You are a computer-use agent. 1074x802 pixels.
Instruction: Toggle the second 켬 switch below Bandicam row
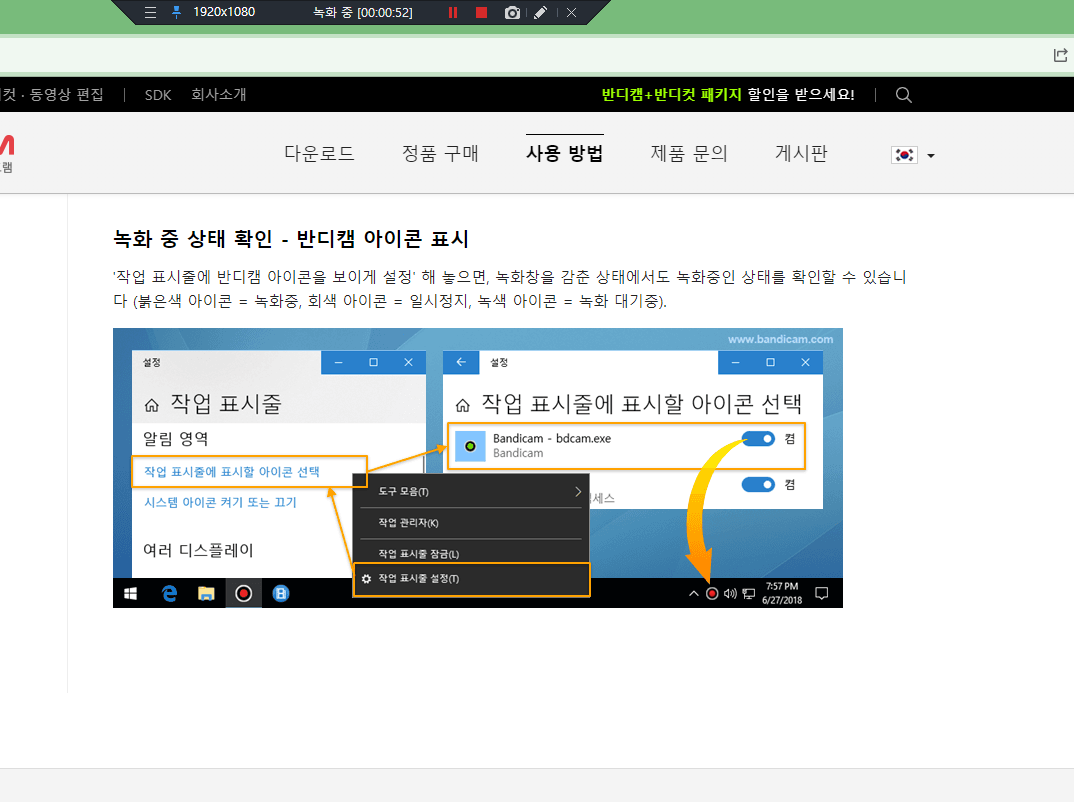pyautogui.click(x=758, y=485)
